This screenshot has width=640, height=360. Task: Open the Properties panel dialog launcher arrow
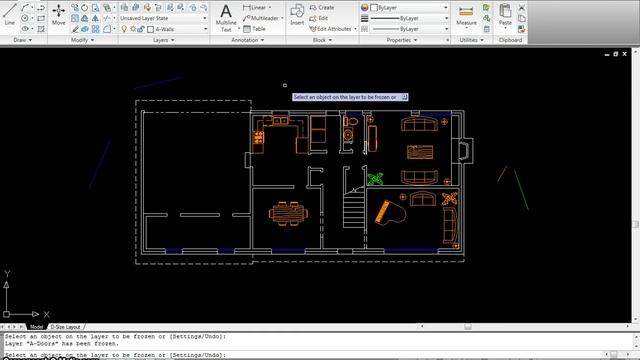click(x=447, y=40)
